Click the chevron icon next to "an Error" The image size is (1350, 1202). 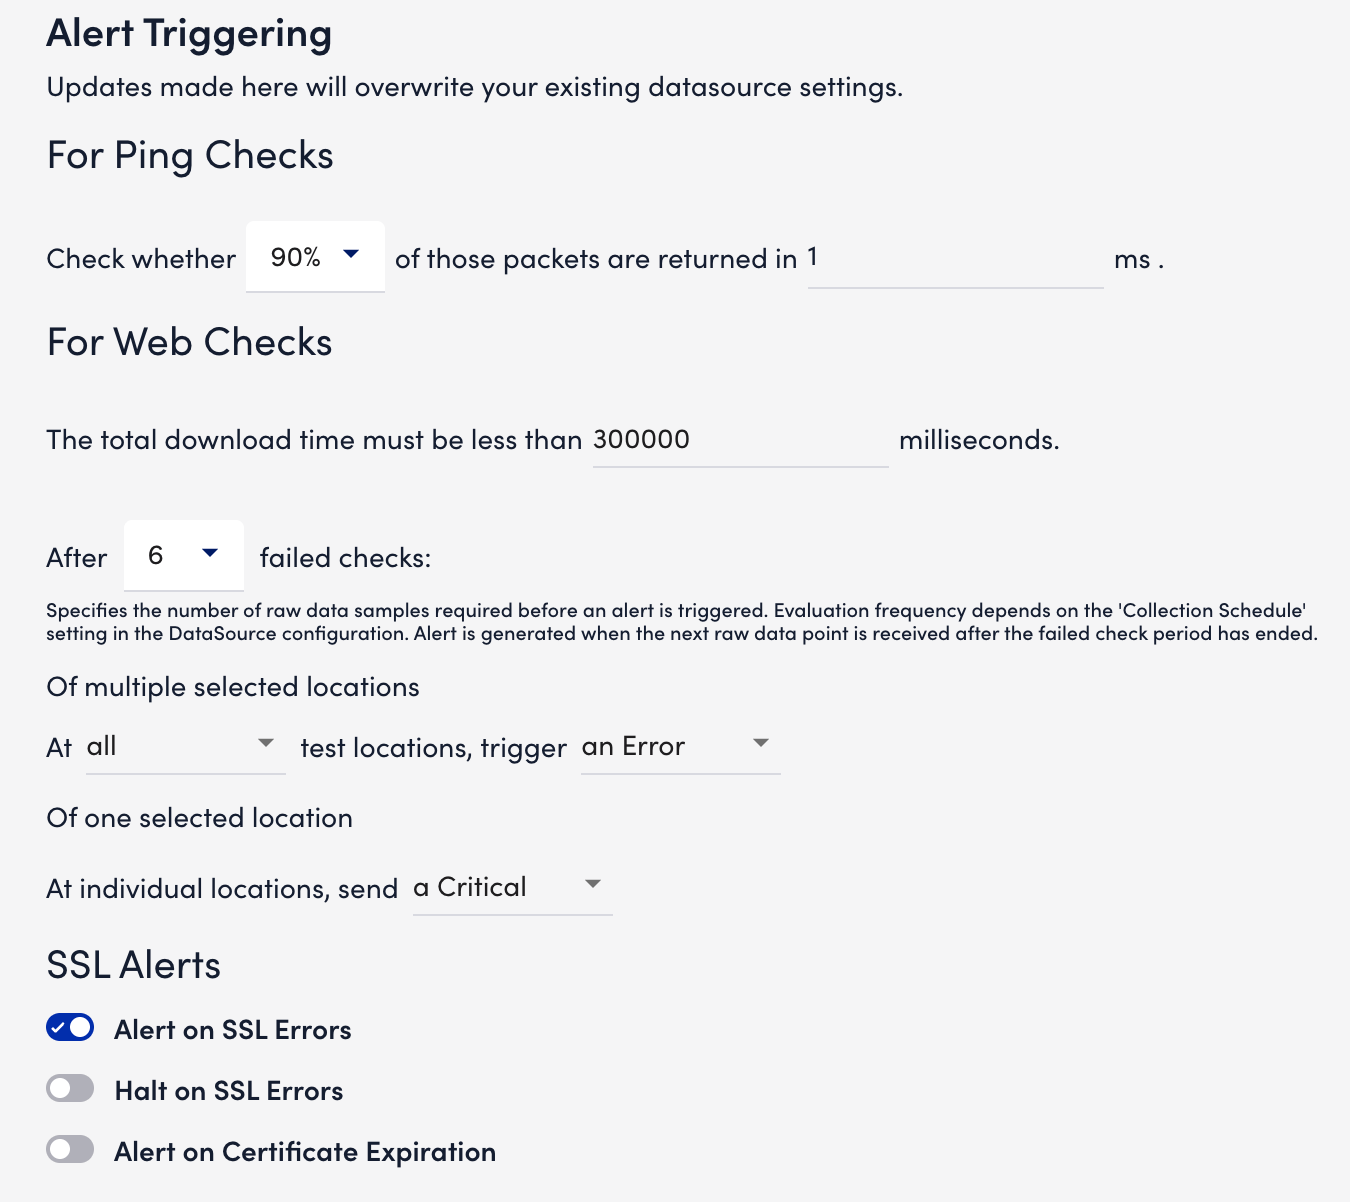click(762, 744)
